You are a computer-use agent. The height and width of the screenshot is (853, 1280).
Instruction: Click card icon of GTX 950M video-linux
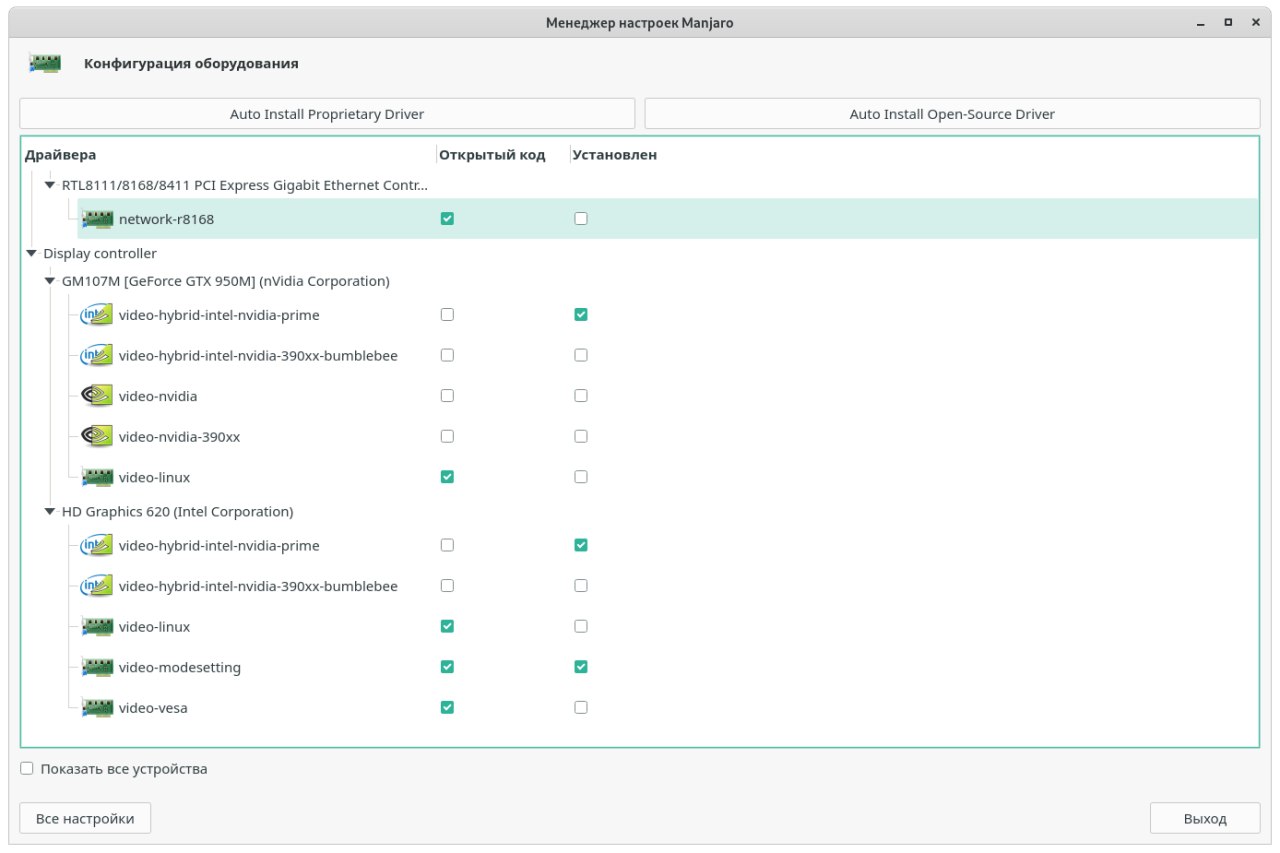tap(97, 478)
